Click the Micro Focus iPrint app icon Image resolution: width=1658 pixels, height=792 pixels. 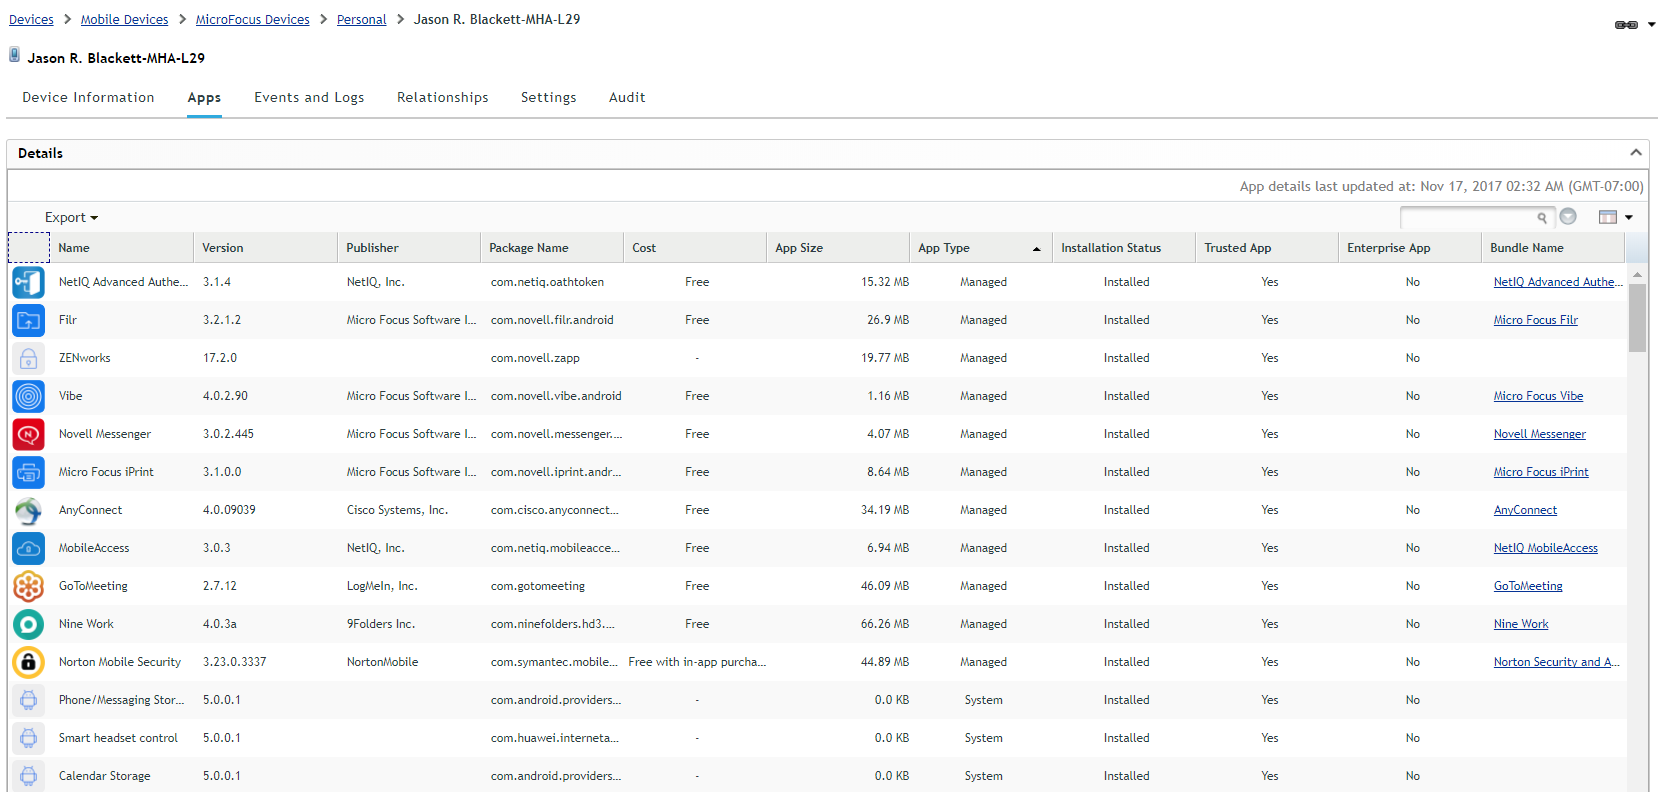click(28, 472)
